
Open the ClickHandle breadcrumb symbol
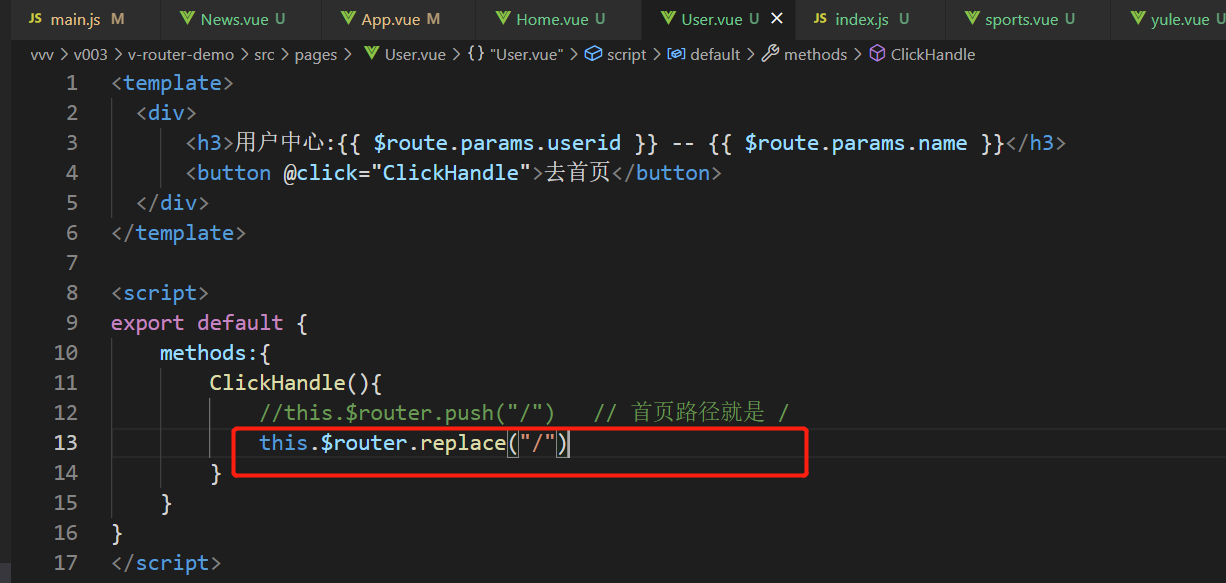click(x=922, y=54)
